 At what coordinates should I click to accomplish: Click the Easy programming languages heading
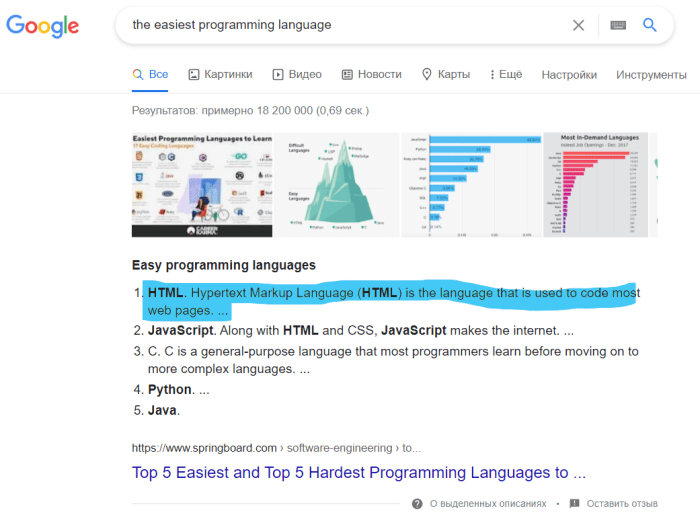click(x=224, y=265)
